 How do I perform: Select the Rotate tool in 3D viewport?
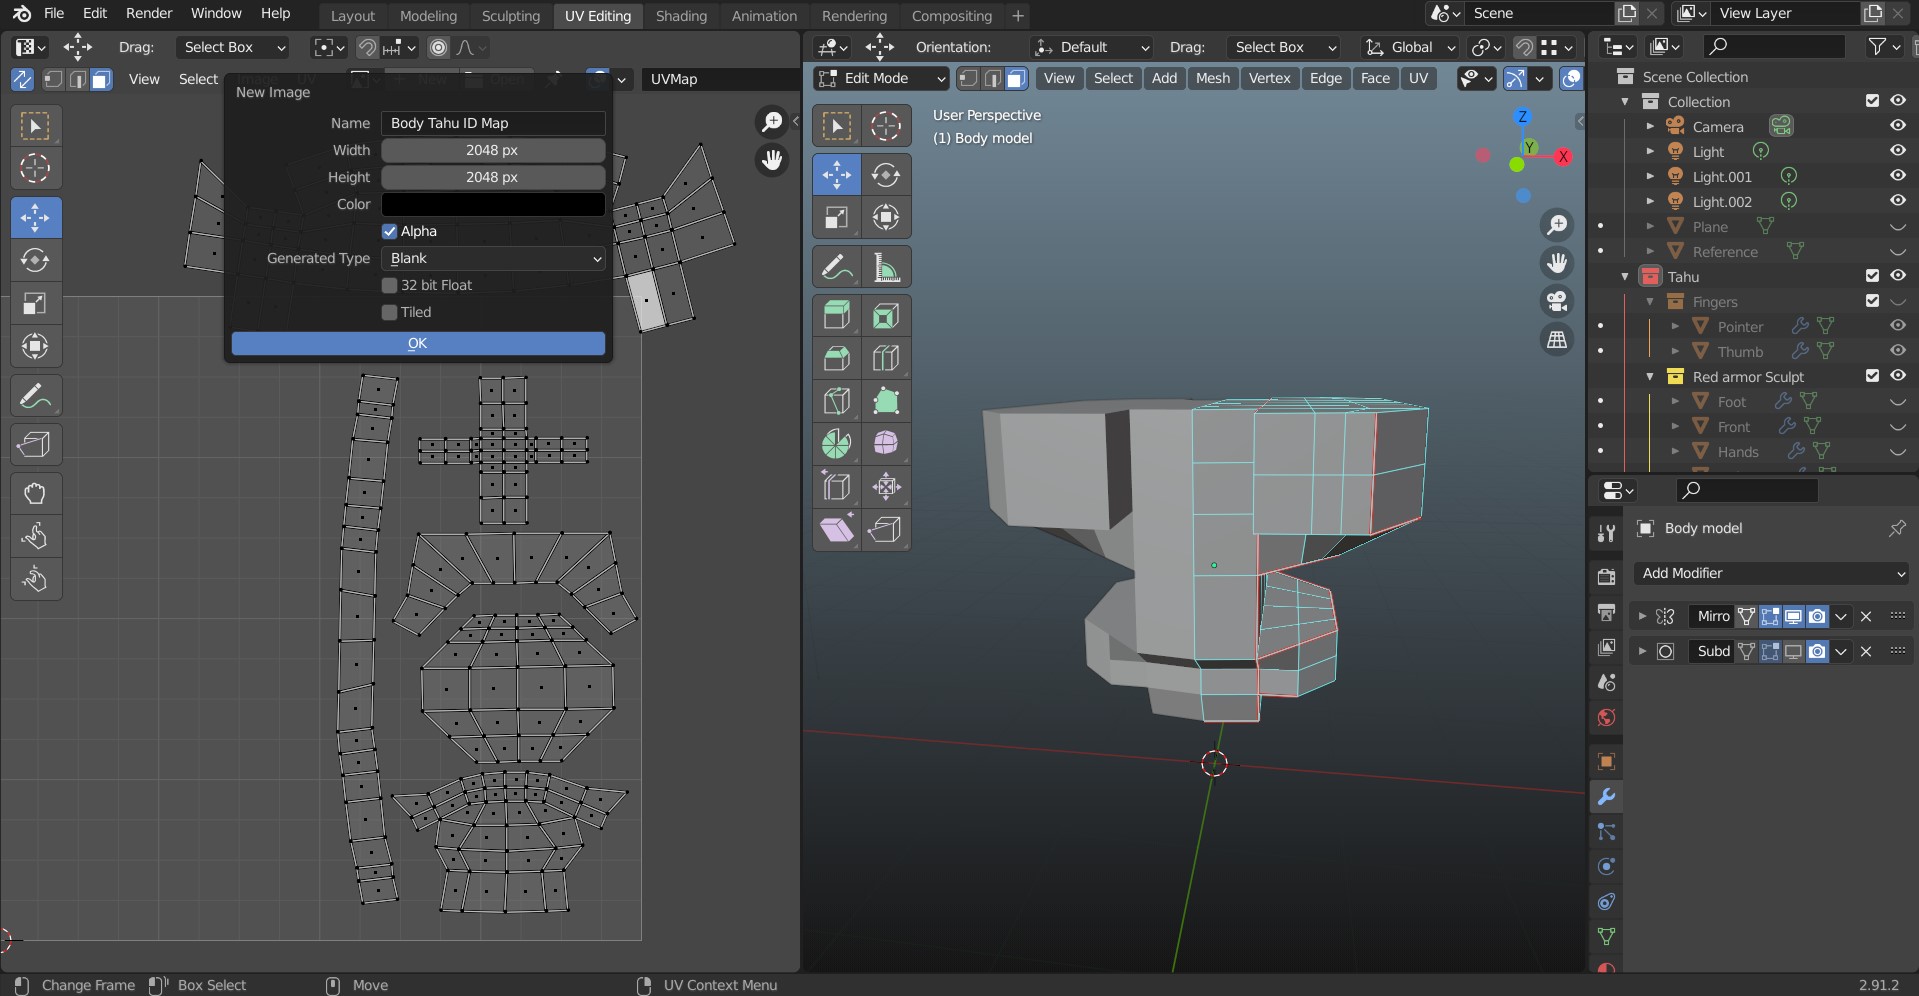coord(885,174)
